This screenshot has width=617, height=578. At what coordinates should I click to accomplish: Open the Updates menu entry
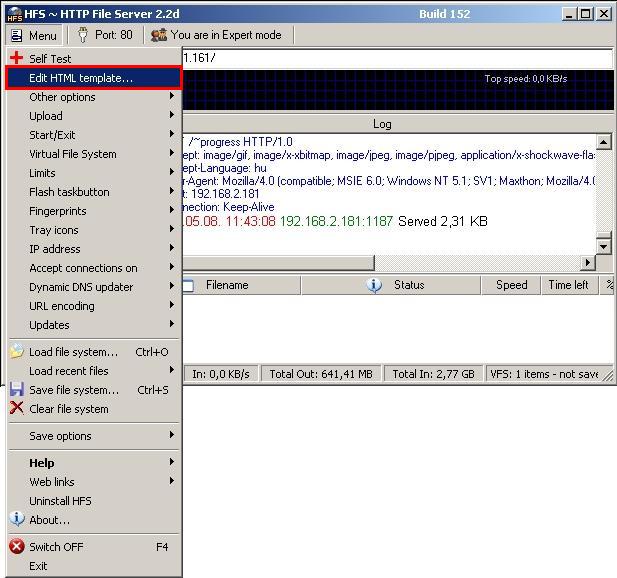(x=94, y=325)
